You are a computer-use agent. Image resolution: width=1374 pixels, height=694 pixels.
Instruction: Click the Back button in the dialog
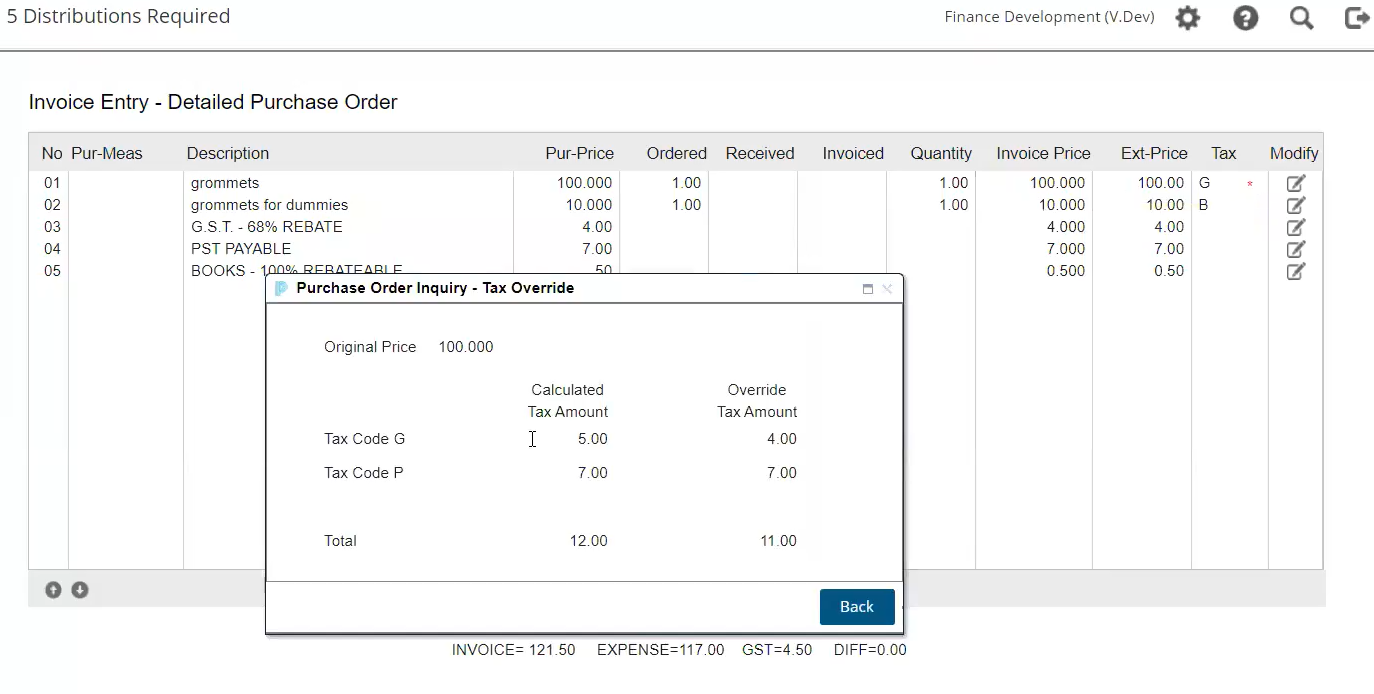(x=857, y=606)
